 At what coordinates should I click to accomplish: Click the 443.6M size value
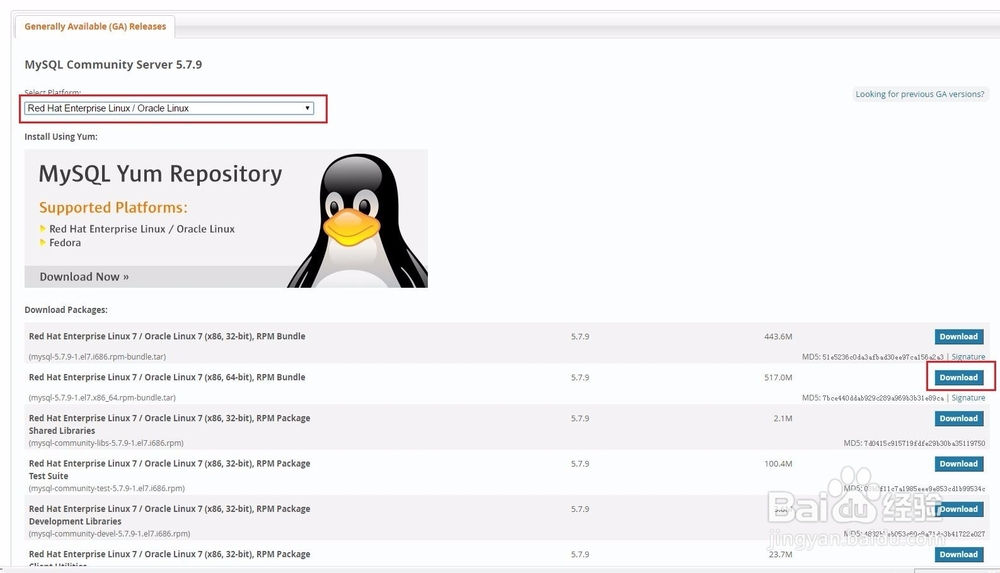coord(778,336)
